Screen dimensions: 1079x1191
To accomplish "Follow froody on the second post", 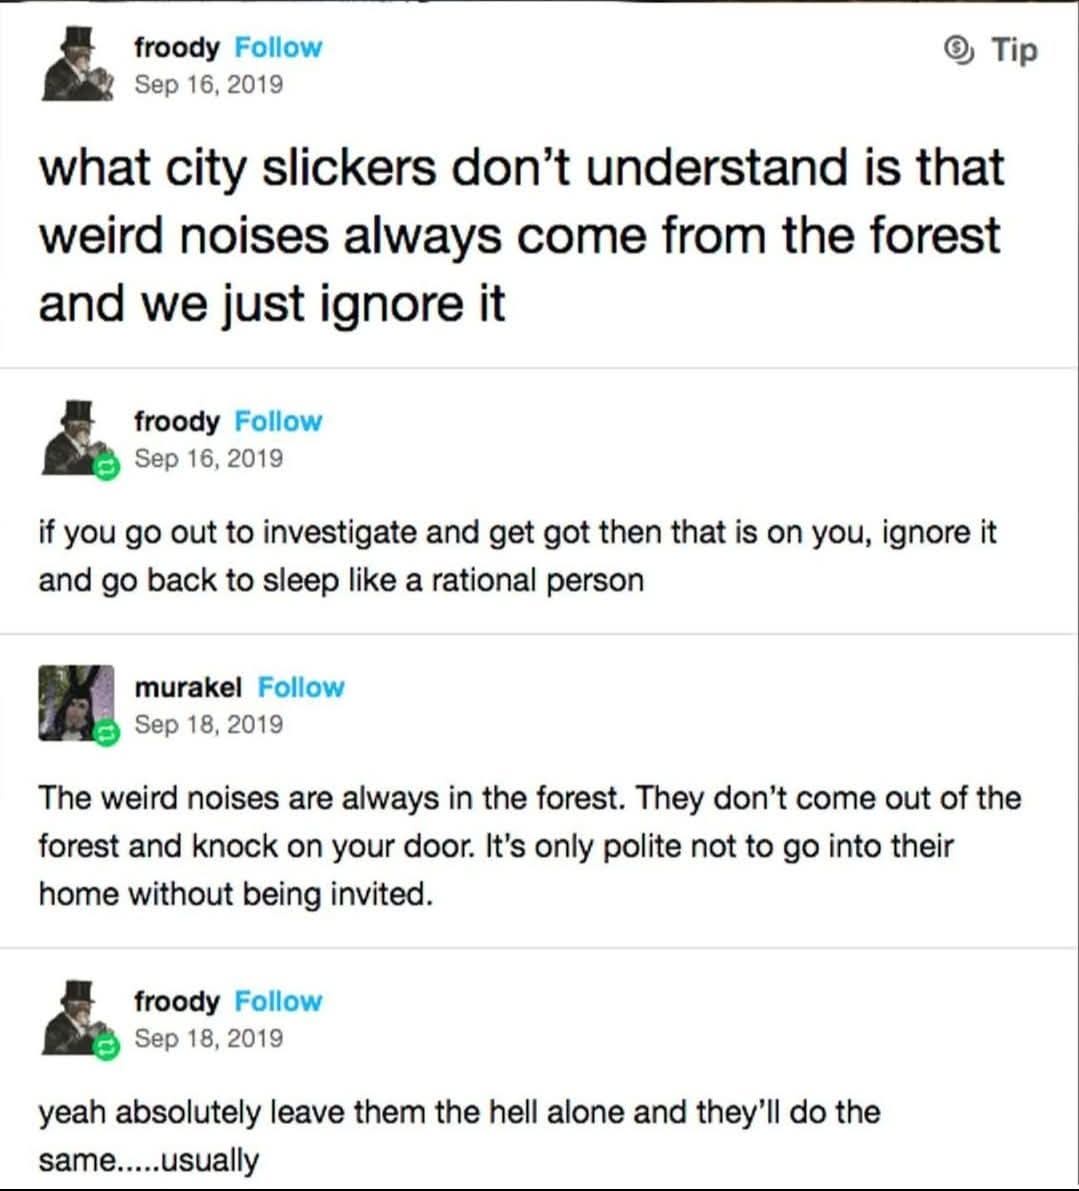I will tap(278, 421).
